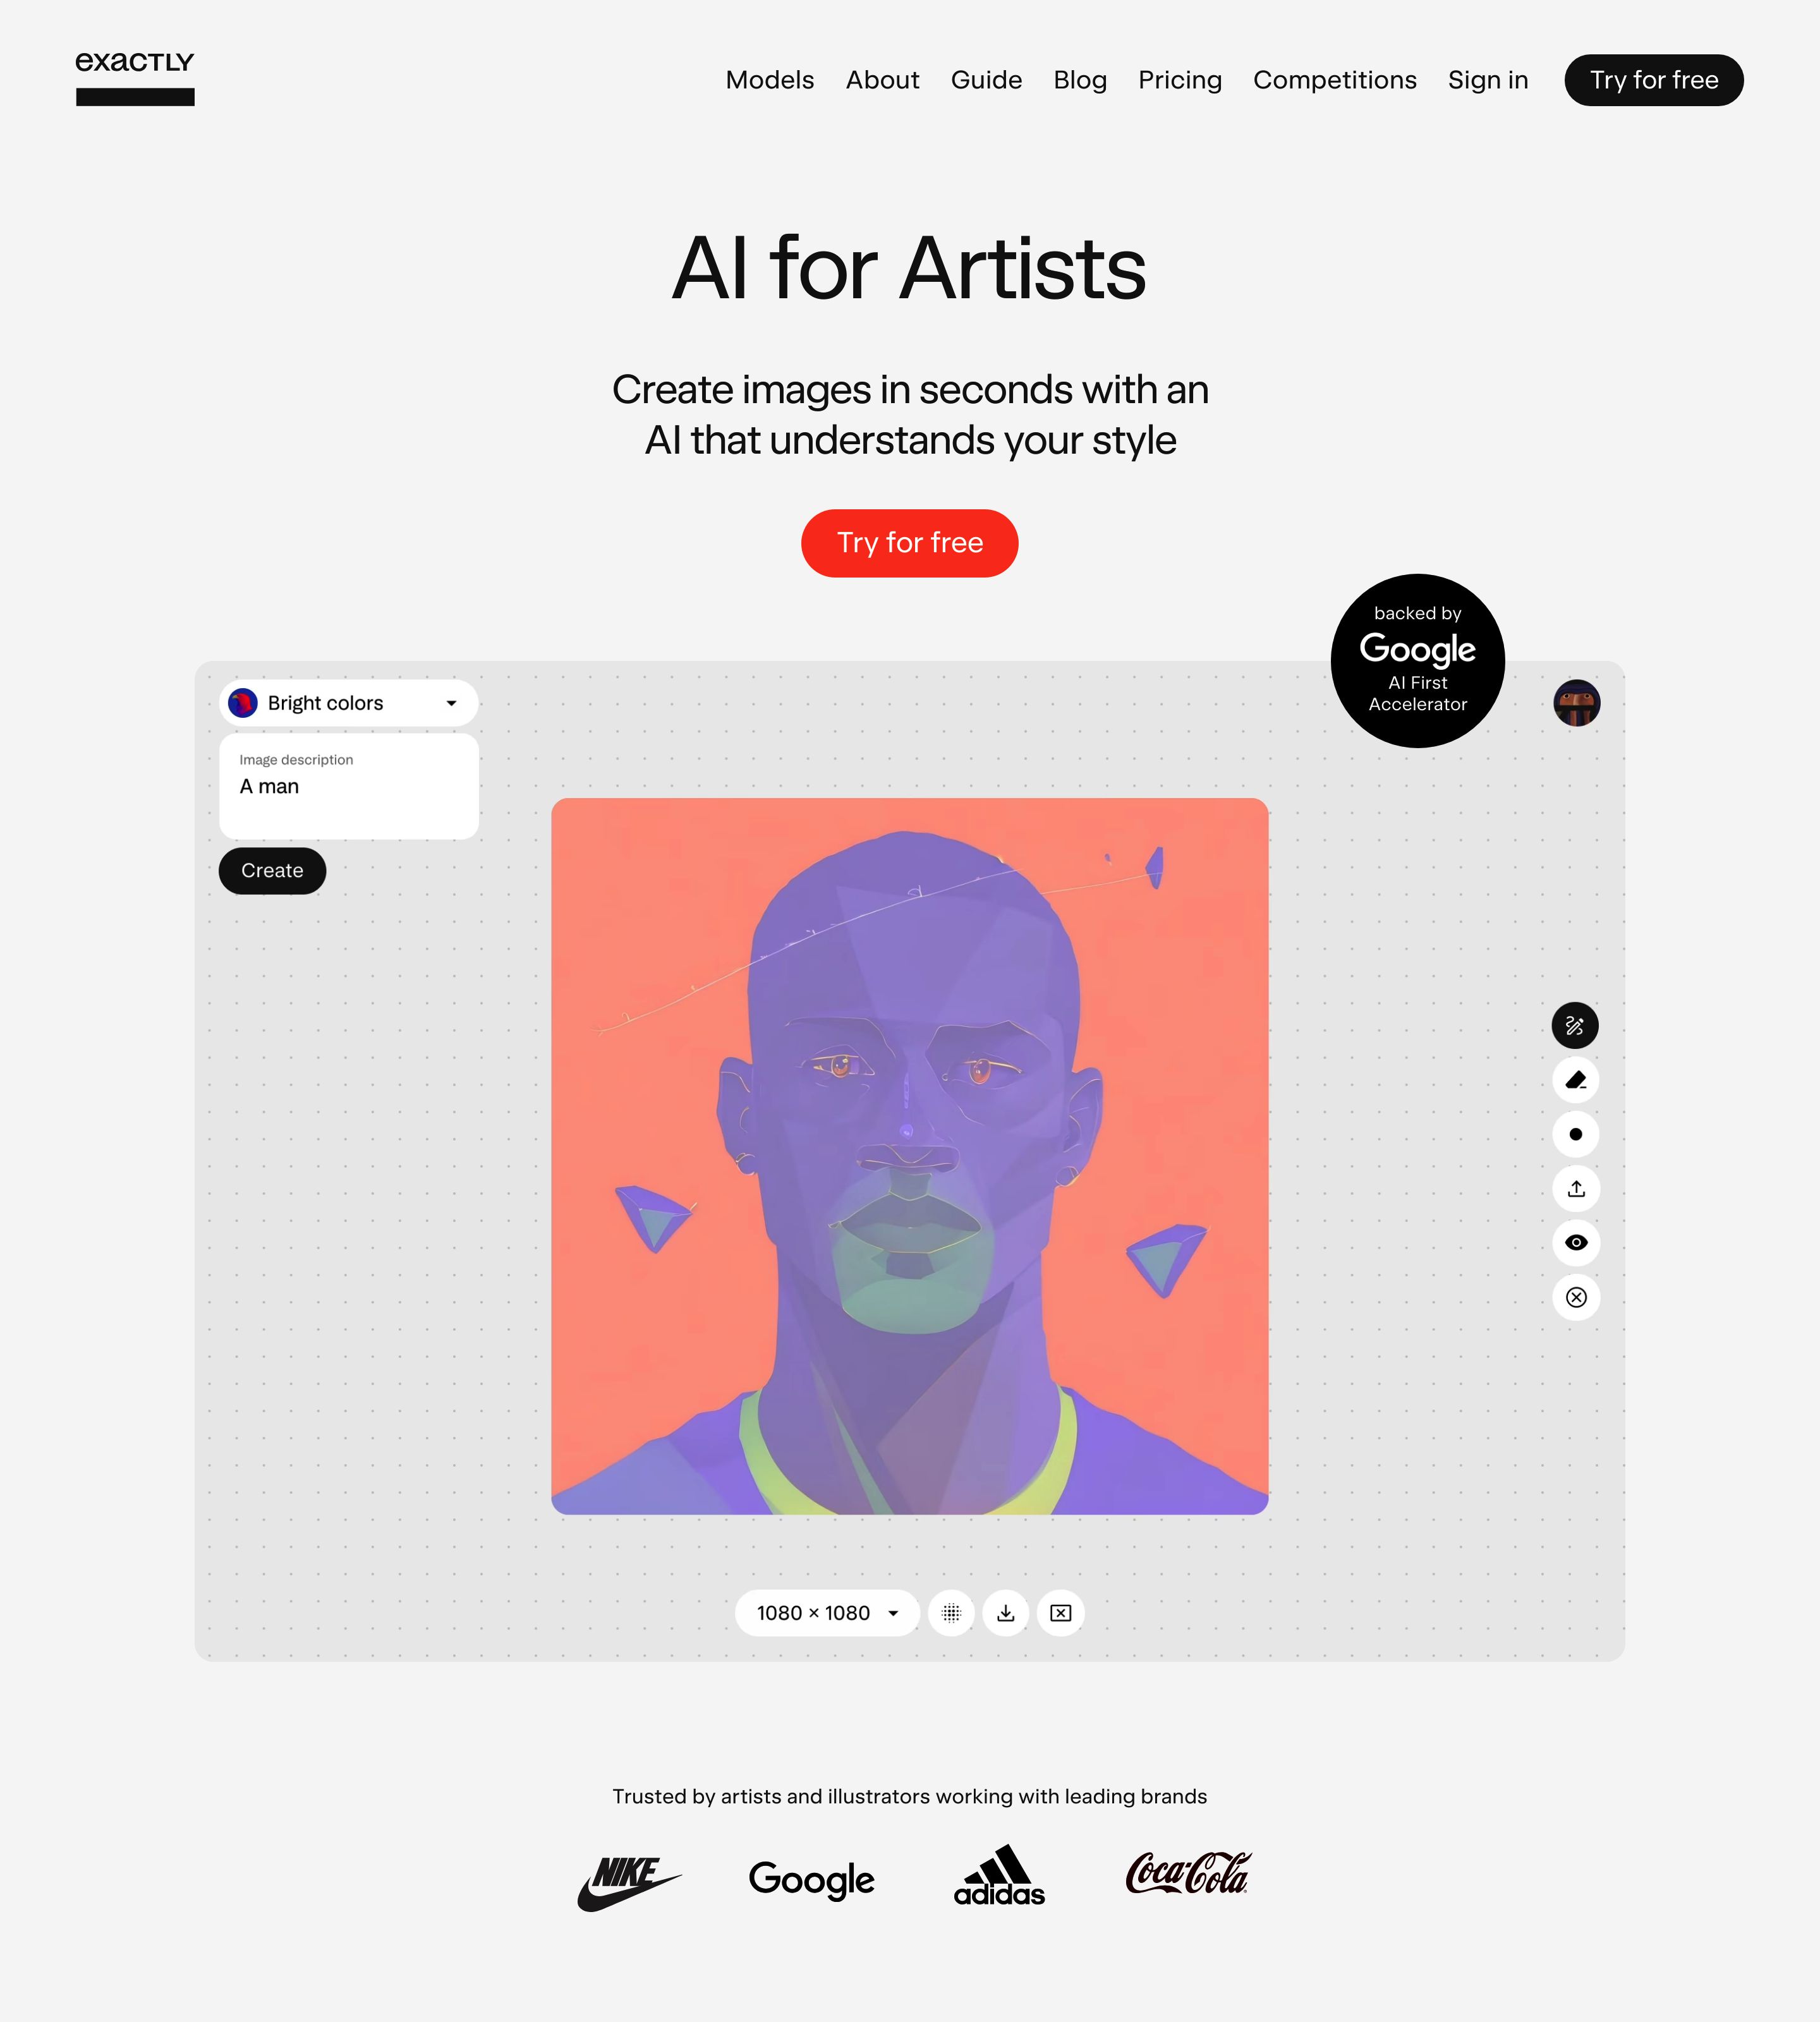Open the Competitions nav link

click(1334, 80)
